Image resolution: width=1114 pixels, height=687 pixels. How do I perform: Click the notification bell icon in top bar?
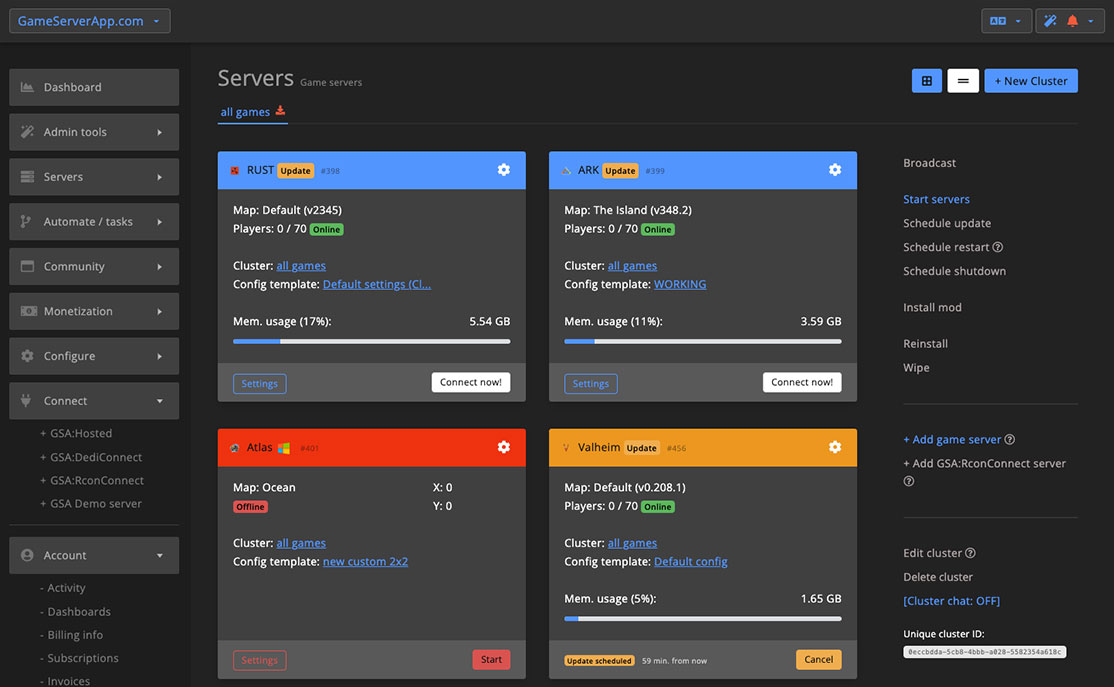click(1072, 21)
